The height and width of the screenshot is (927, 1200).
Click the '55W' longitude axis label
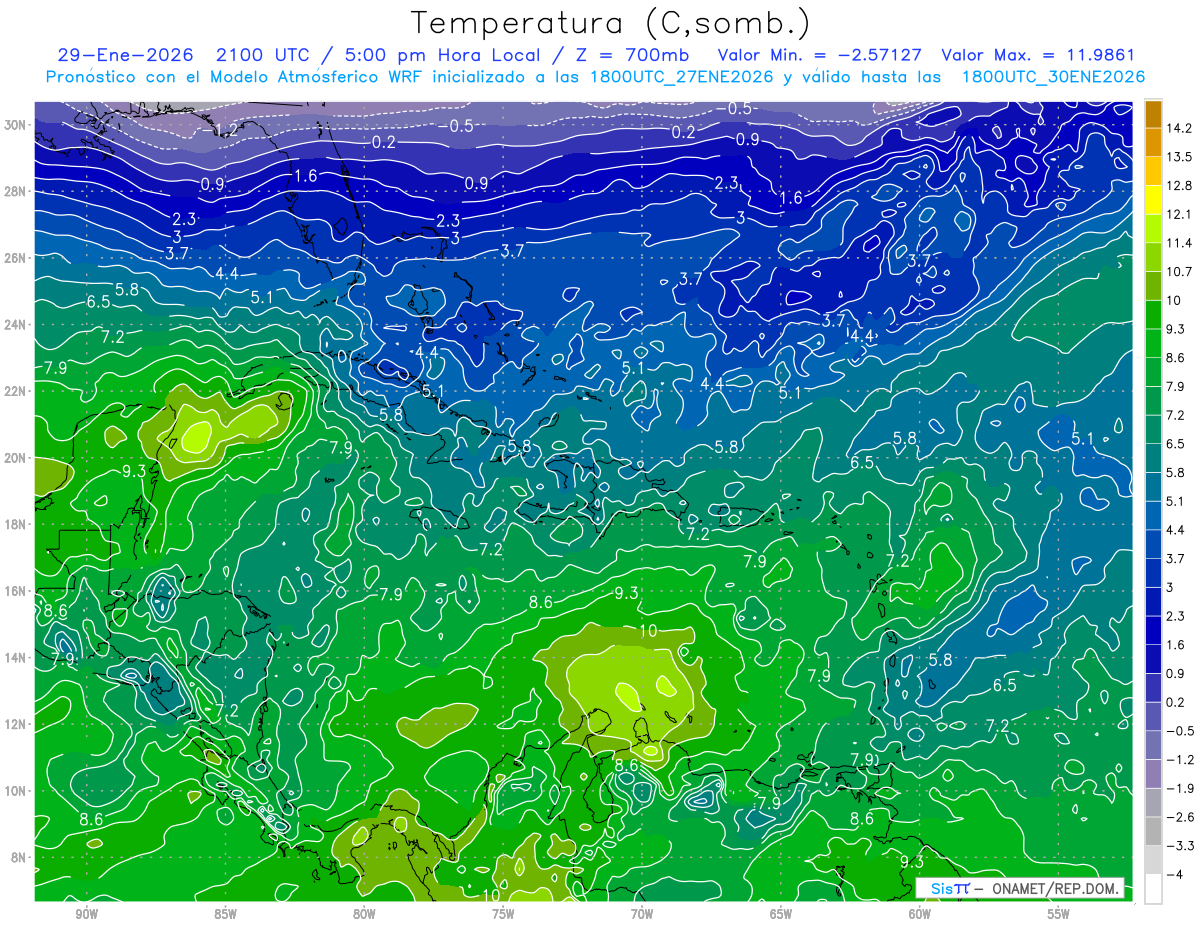coord(1059,914)
